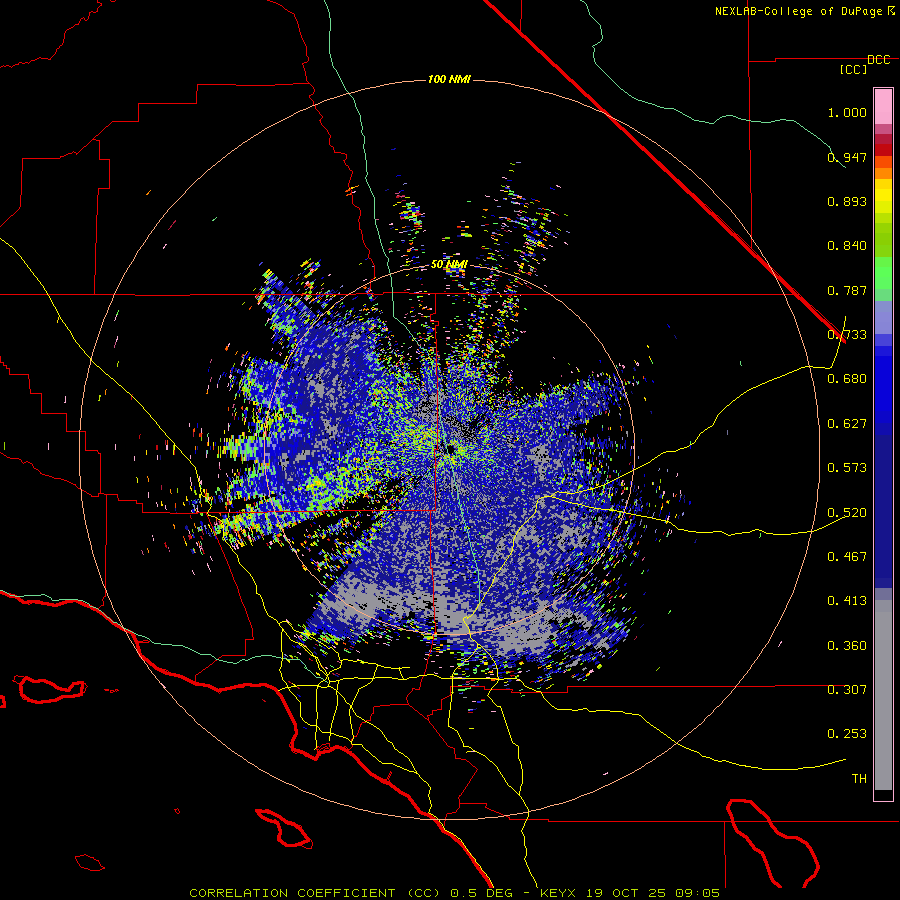Screen dimensions: 900x900
Task: Select the 0.733 scale value
Action: [847, 335]
